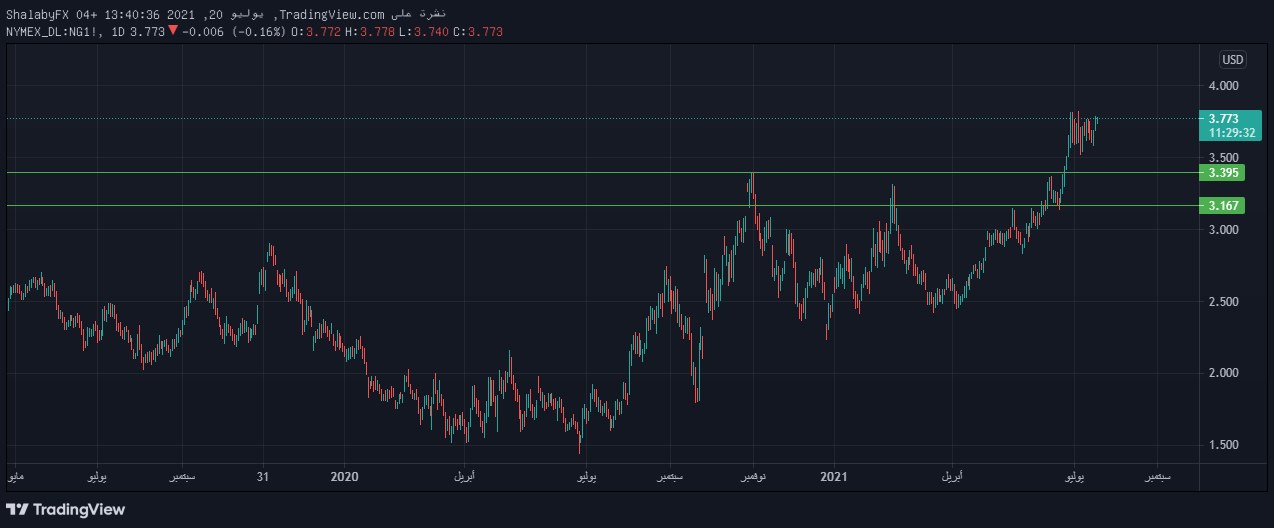Viewport: 1274px width, 528px height.
Task: Click the 2.500 price scale tick
Action: [1223, 302]
